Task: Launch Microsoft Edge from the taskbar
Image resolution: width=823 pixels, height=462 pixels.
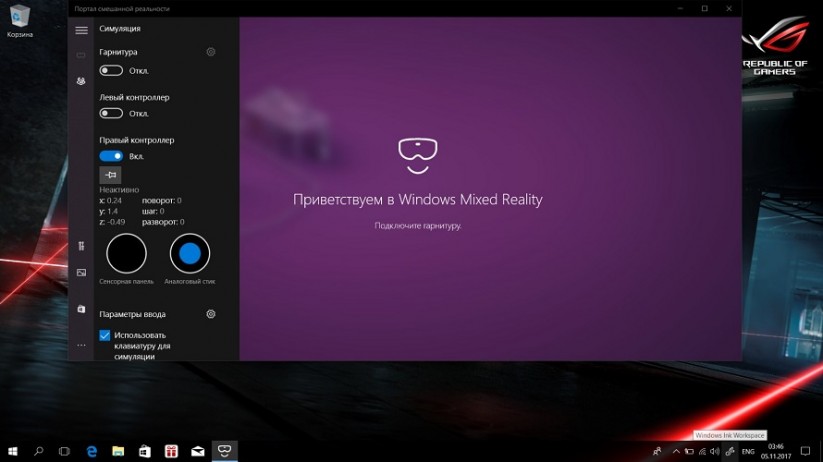Action: pos(91,451)
